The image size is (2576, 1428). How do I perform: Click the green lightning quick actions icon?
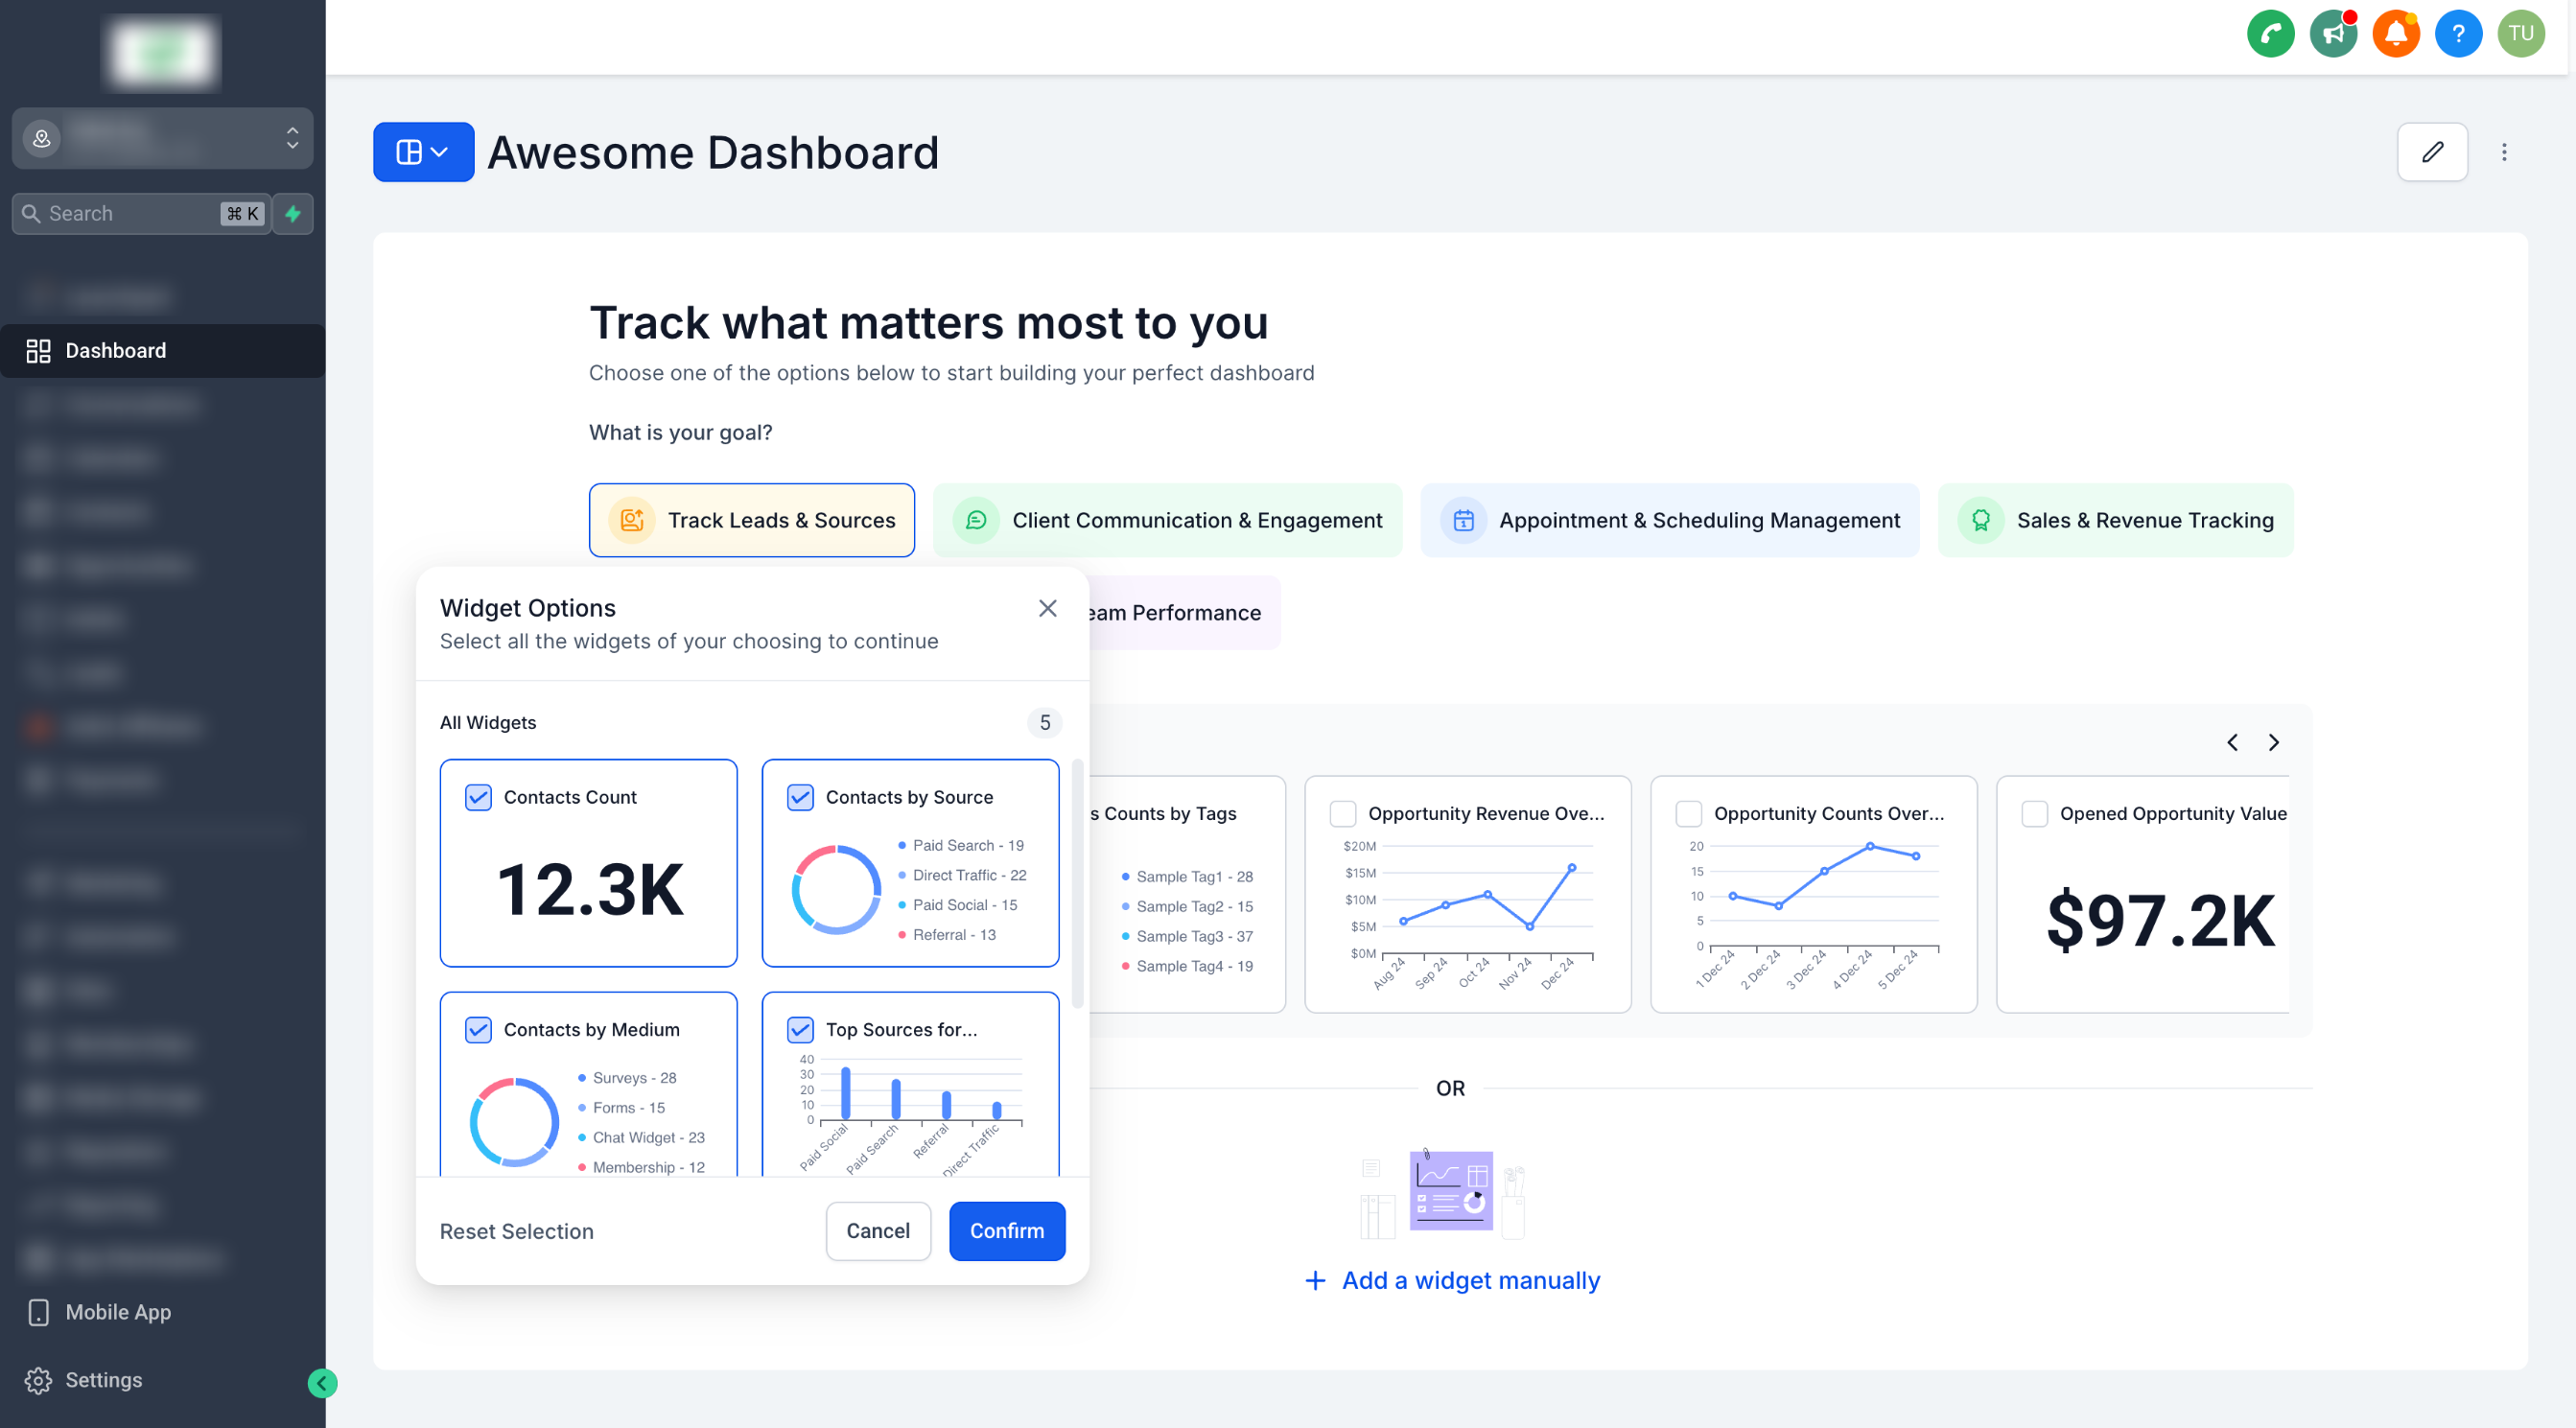pyautogui.click(x=293, y=213)
